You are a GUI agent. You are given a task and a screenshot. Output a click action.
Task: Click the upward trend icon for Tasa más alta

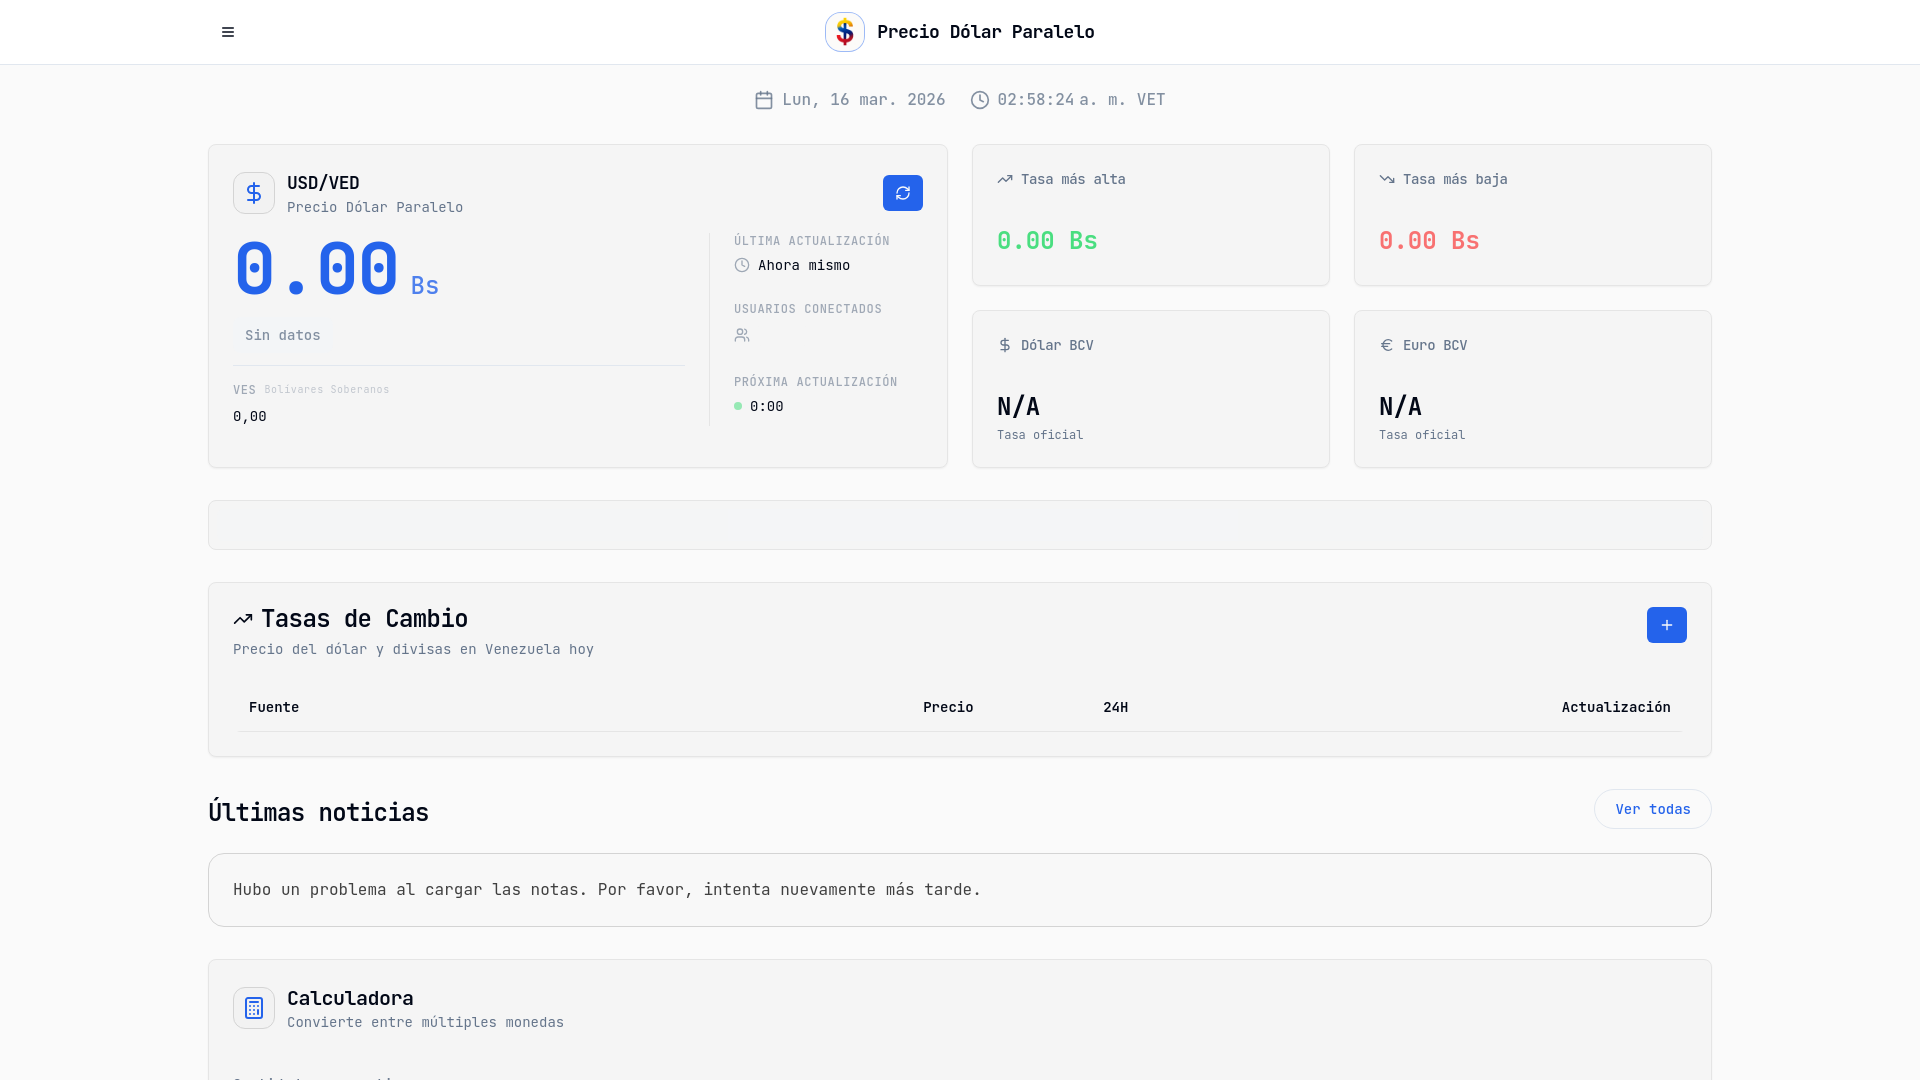coord(1005,179)
